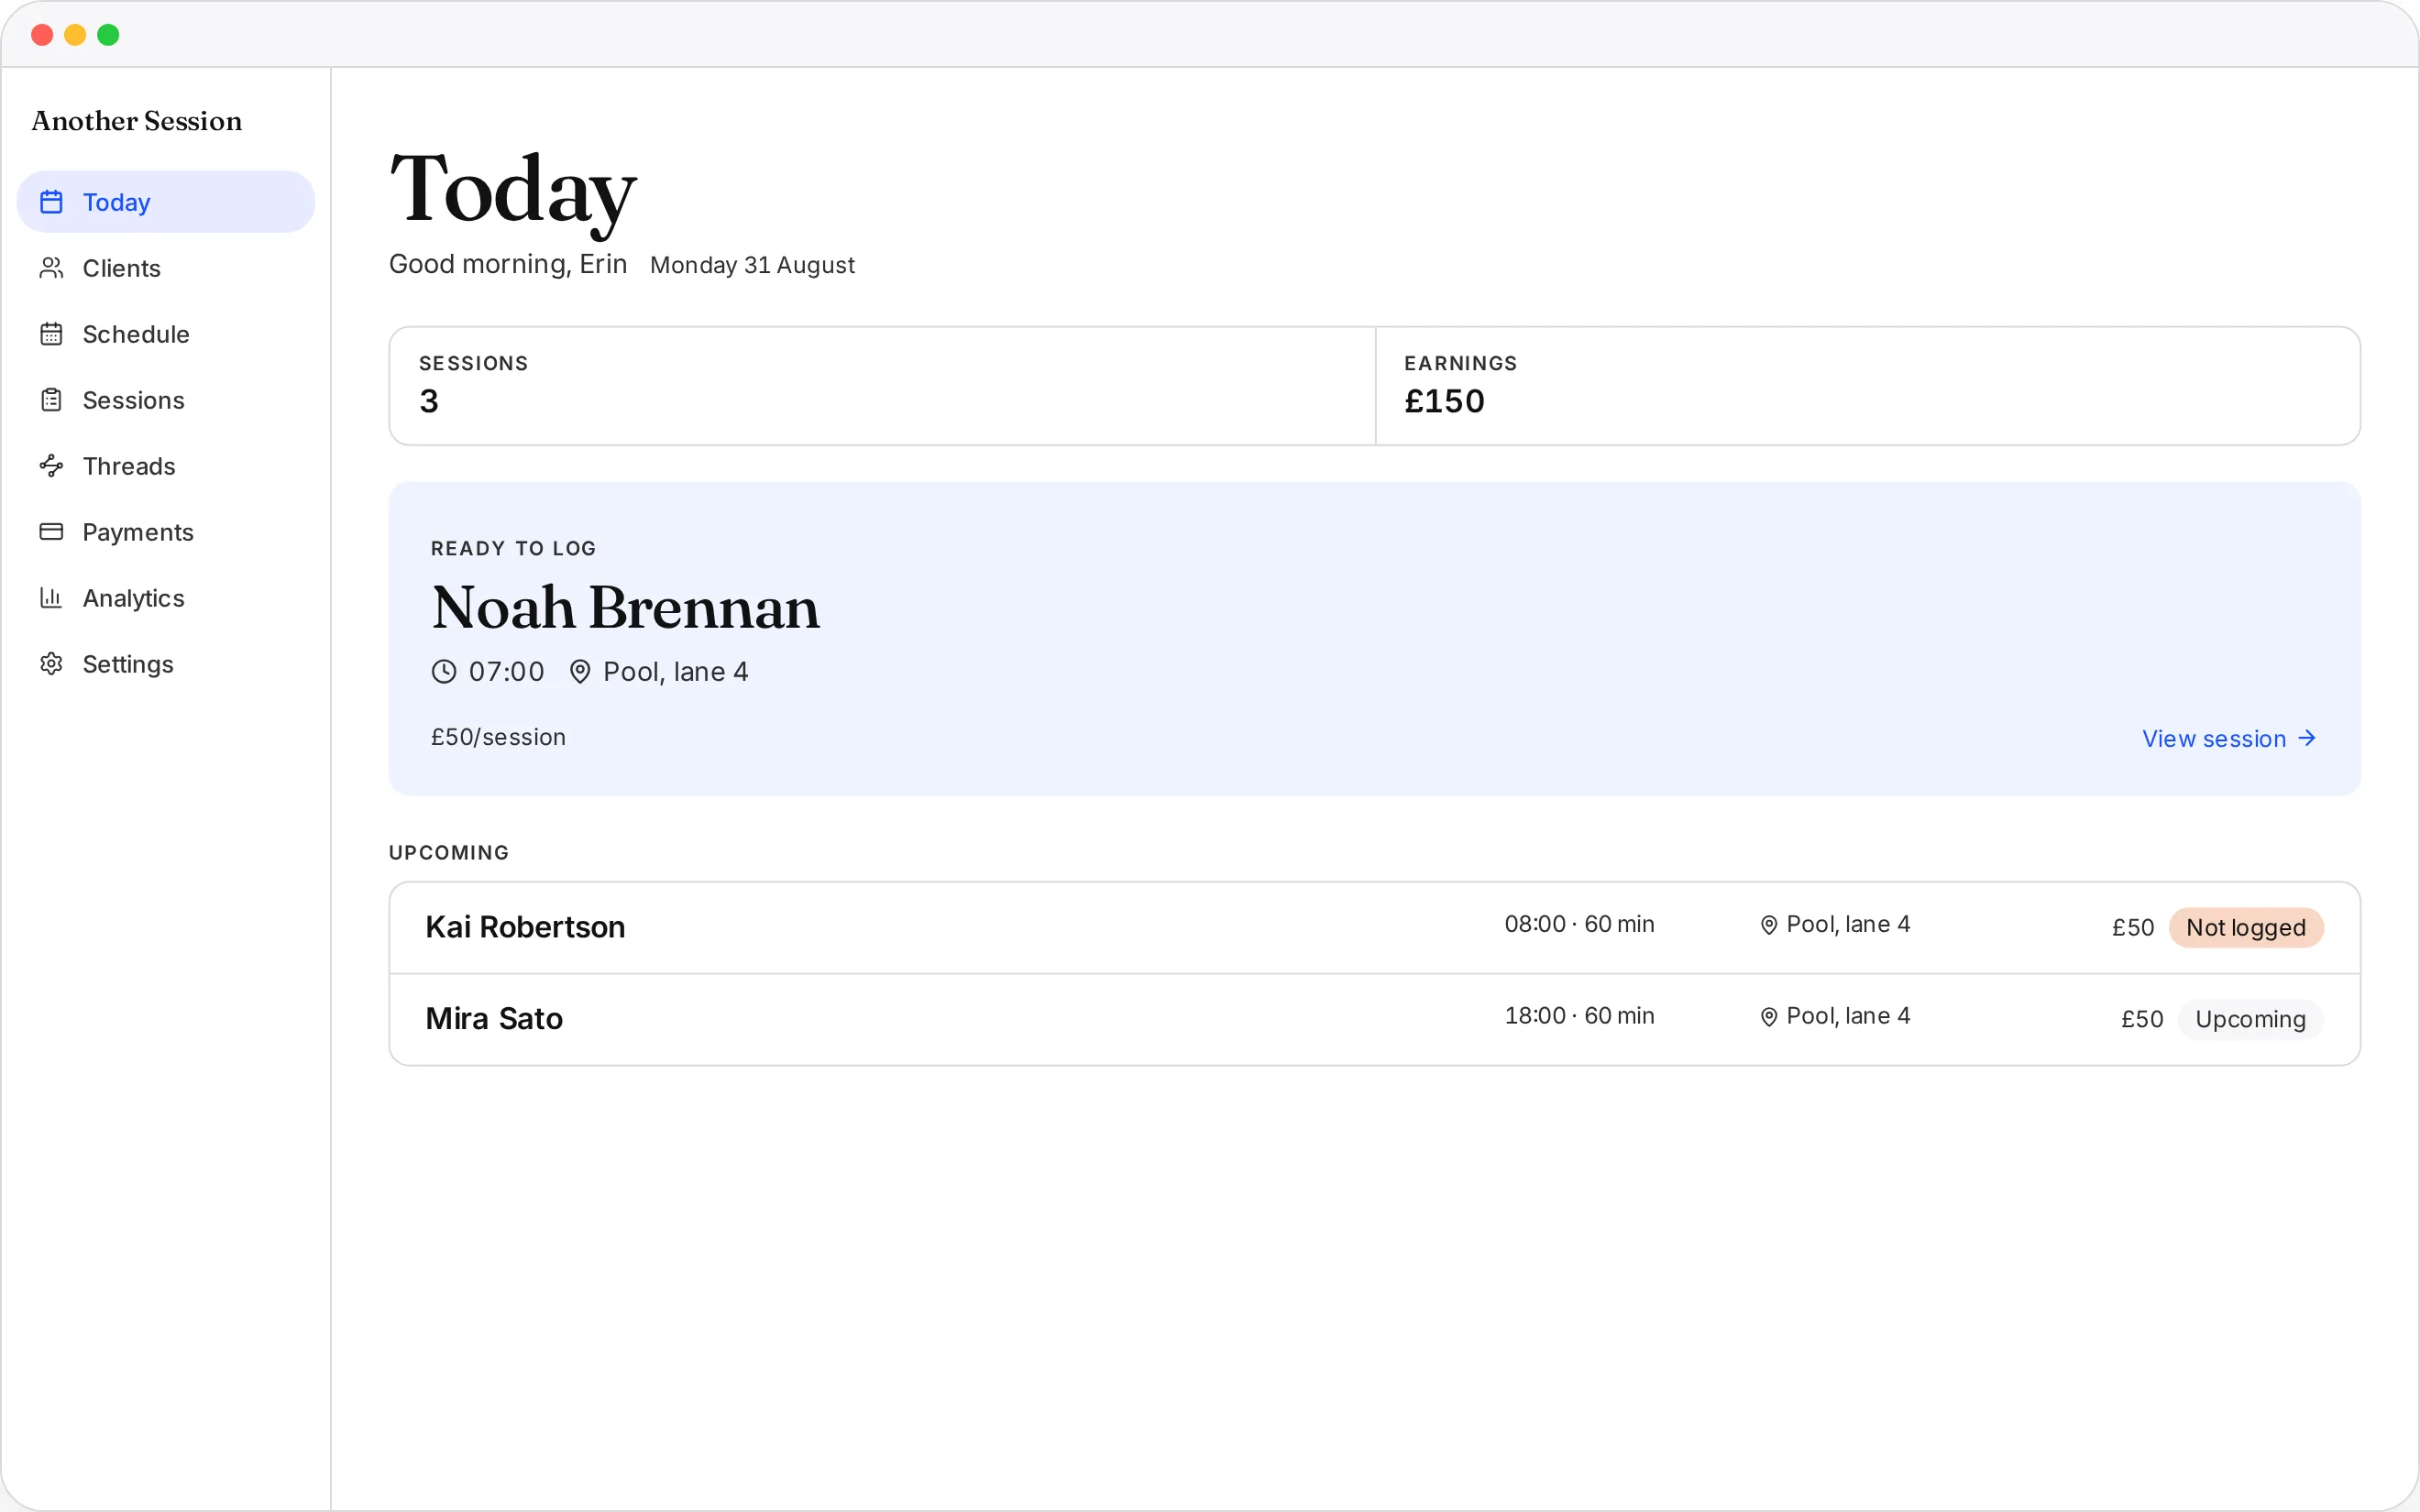The image size is (2420, 1512).
Task: Click the Earnings value £150
Action: click(x=1444, y=401)
